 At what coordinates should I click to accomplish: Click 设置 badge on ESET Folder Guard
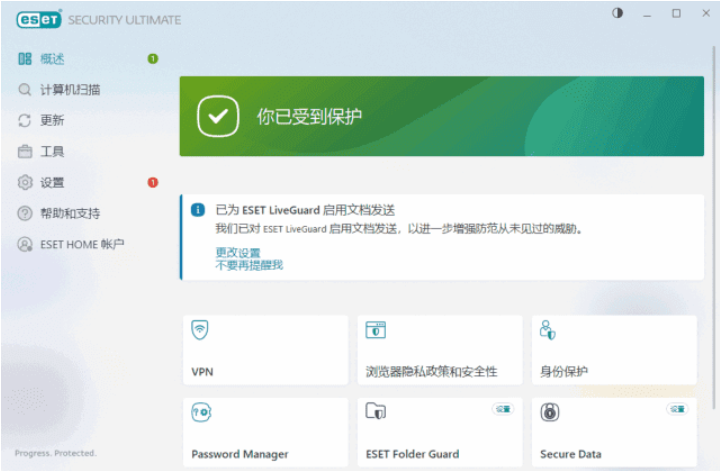(503, 409)
